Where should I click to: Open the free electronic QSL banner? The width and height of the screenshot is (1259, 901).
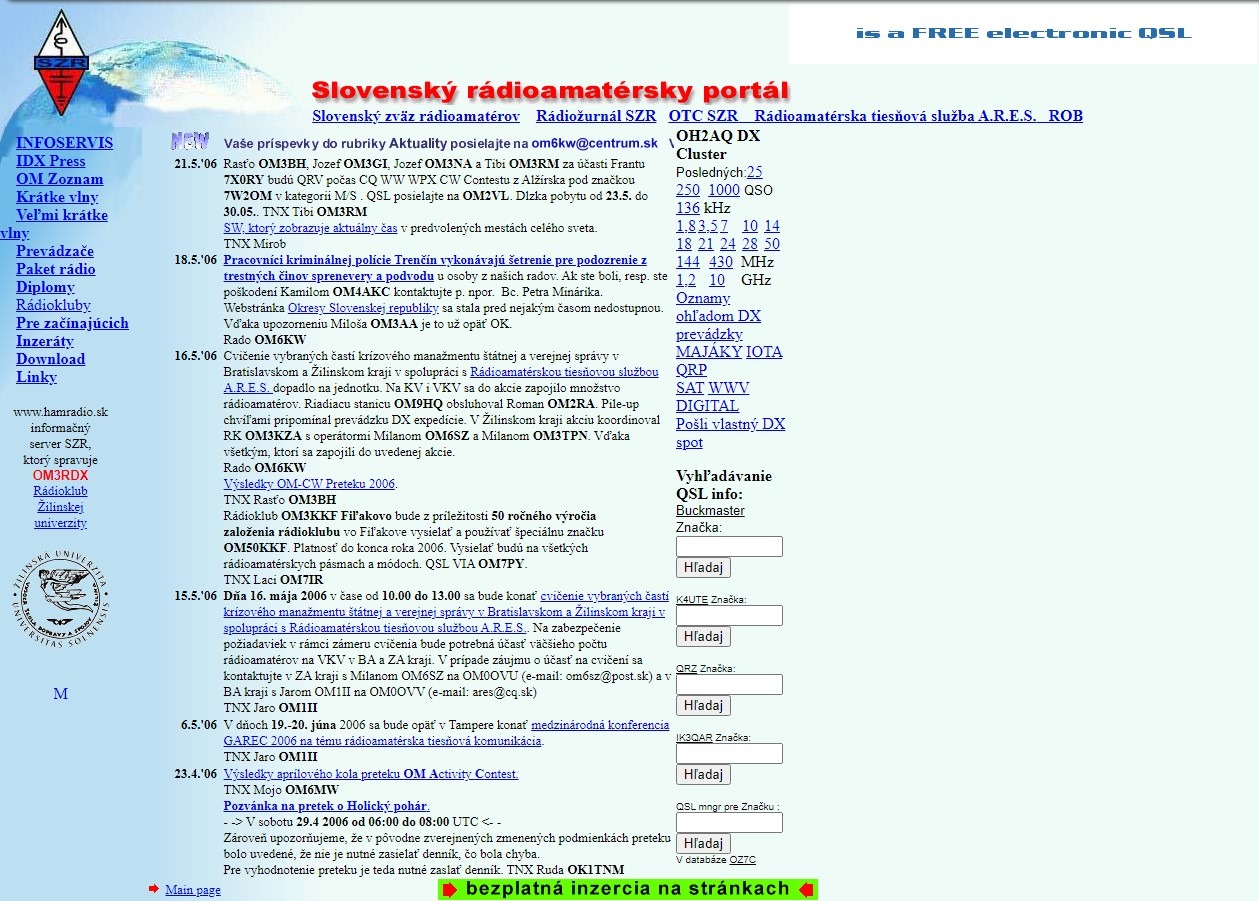tap(1023, 34)
